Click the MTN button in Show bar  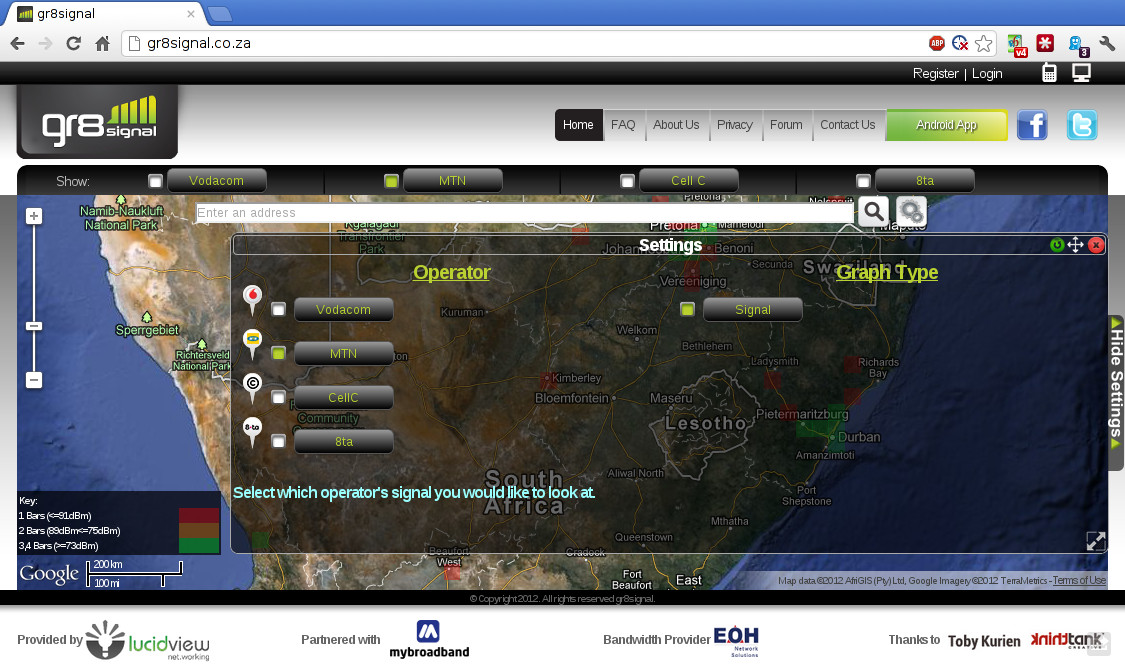[453, 181]
